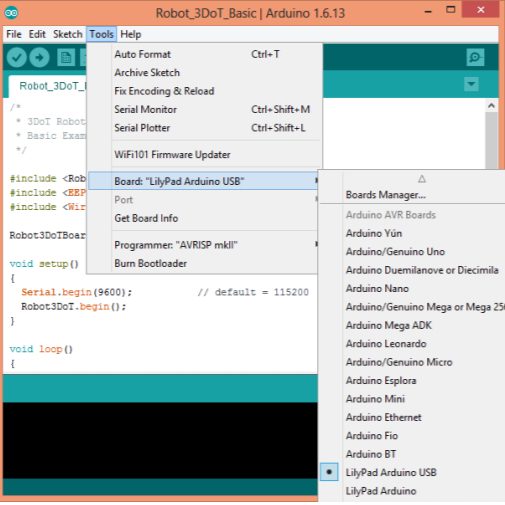505x505 pixels.
Task: Launch WiFi101 Firmware Updater
Action: [x=203, y=155]
